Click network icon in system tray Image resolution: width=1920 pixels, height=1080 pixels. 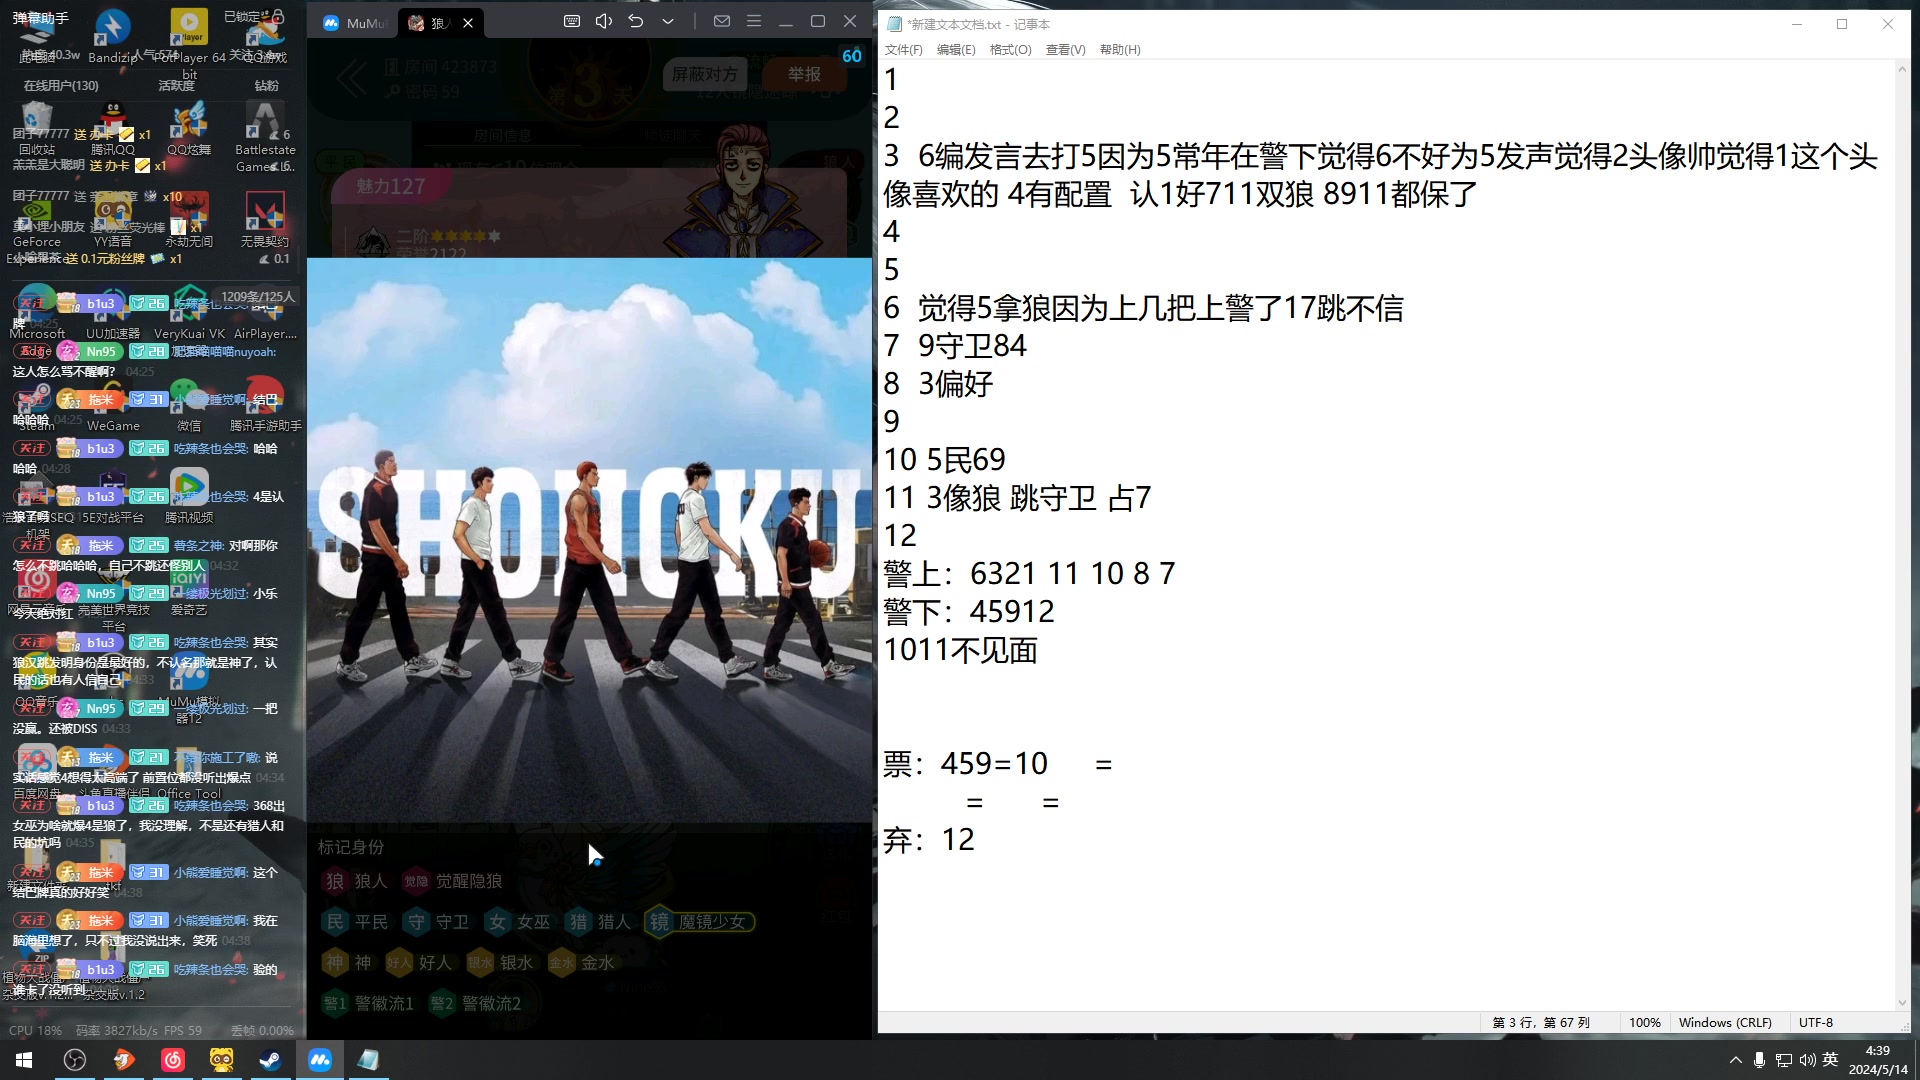1783,1060
